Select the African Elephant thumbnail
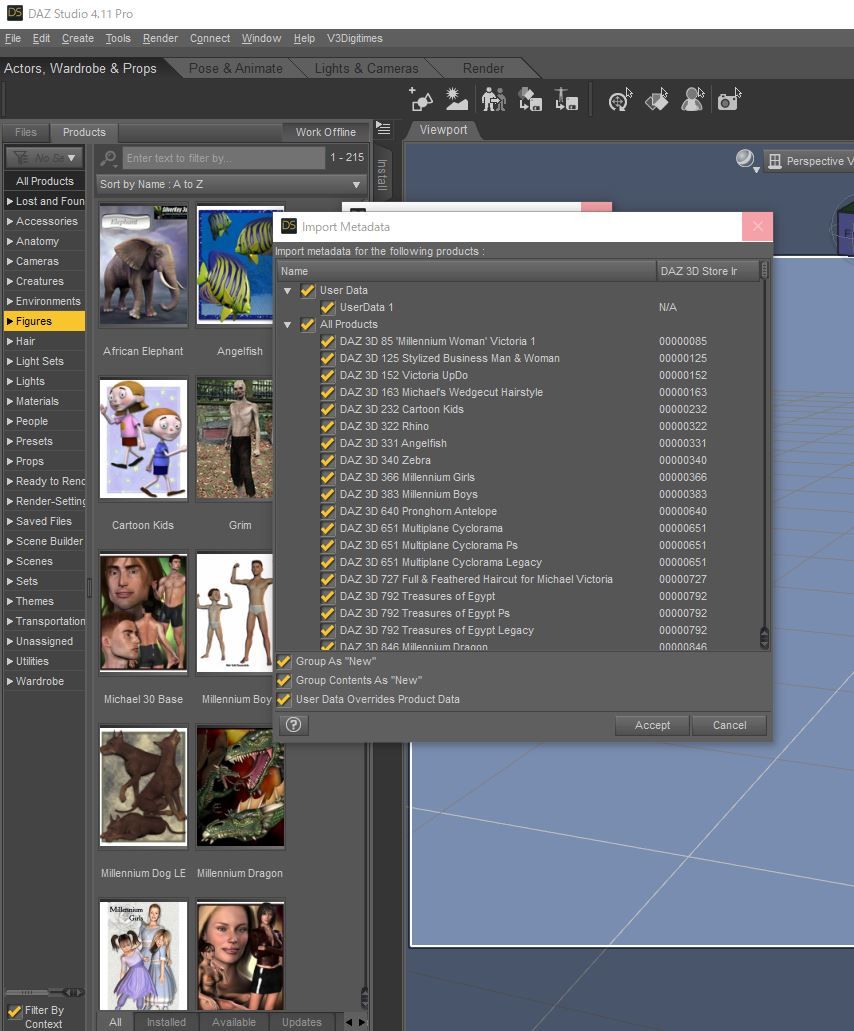The height and width of the screenshot is (1031, 854). point(143,265)
